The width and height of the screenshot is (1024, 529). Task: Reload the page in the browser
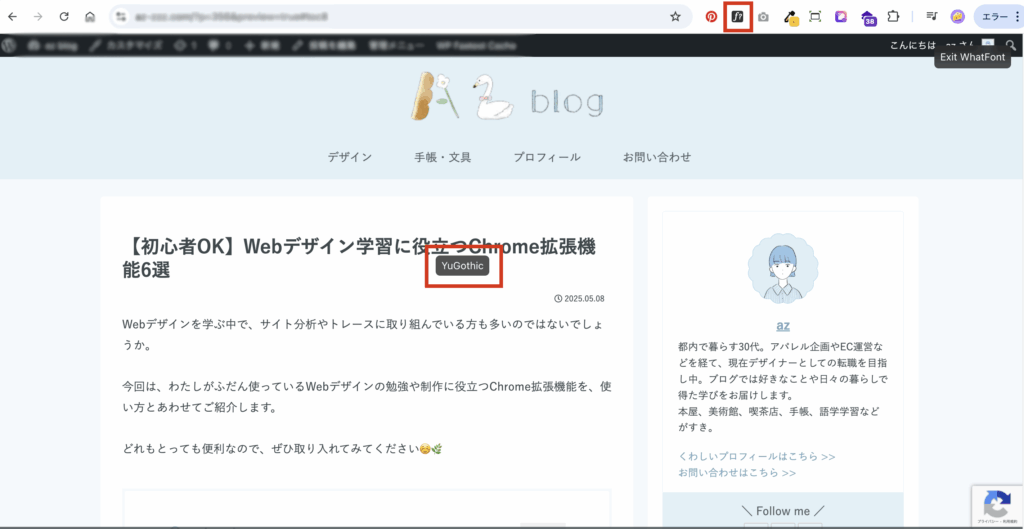coord(64,16)
